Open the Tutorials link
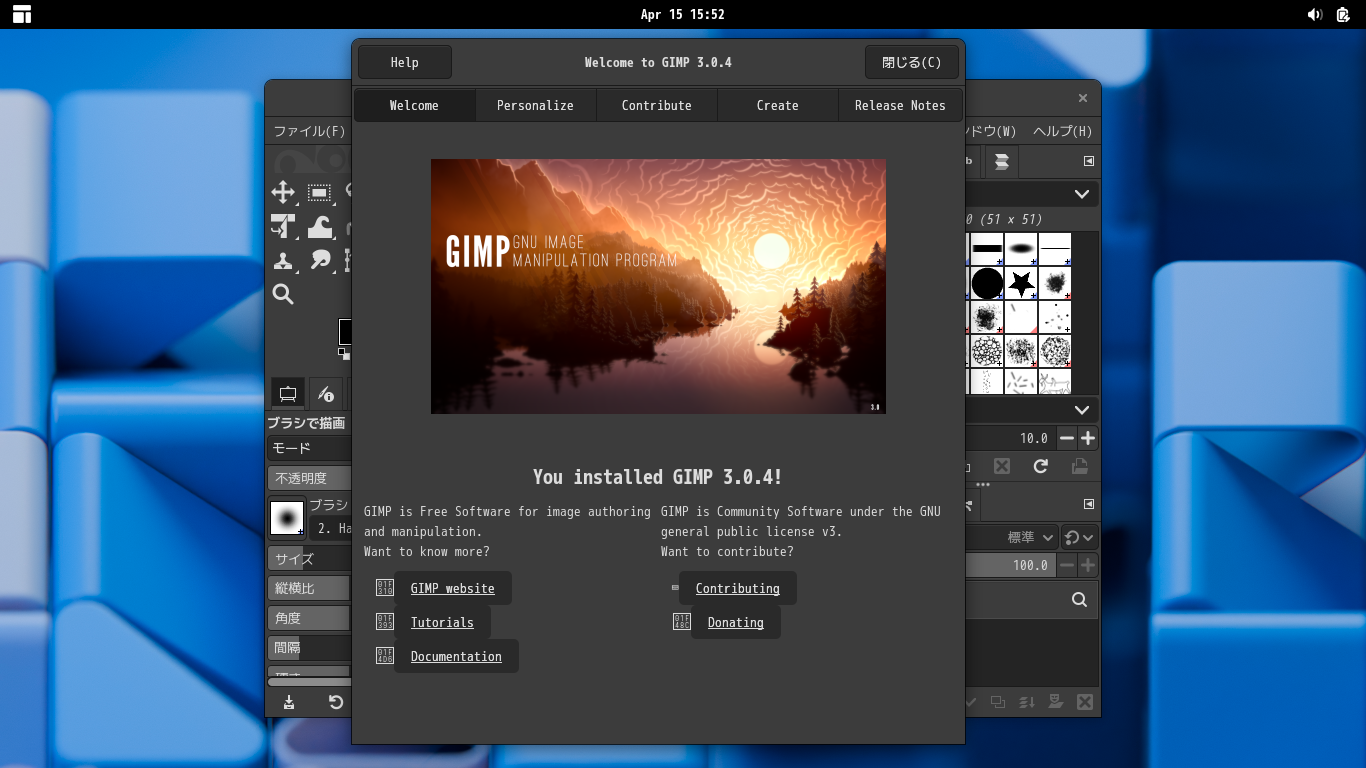Screen dimensions: 1366x768 point(442,622)
